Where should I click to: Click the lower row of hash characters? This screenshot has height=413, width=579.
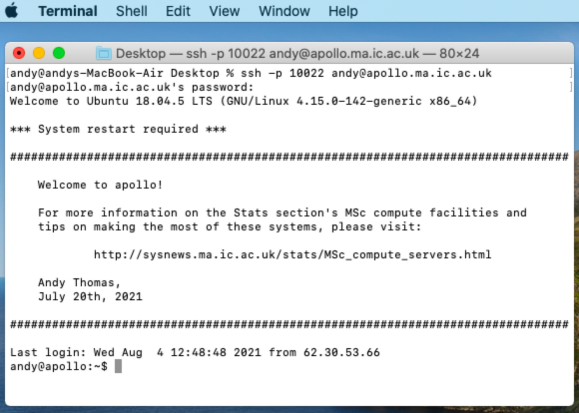pyautogui.click(x=289, y=324)
